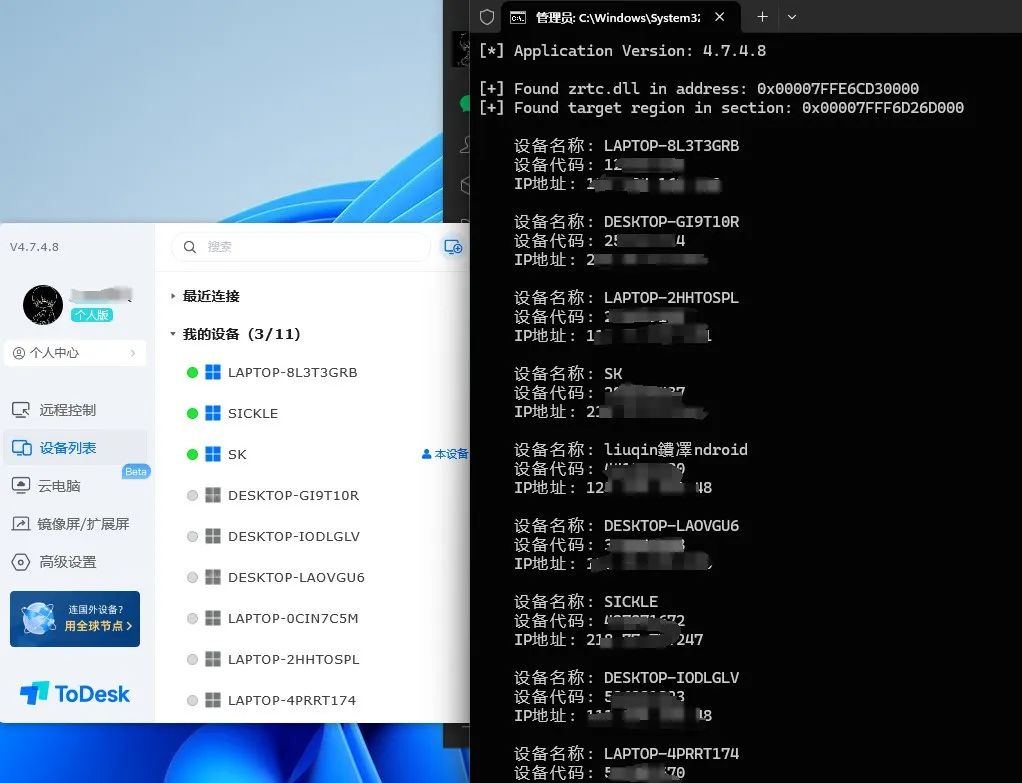Image resolution: width=1022 pixels, height=783 pixels.
Task: Click the 云电脑 cloud screen icon
Action: (21, 486)
